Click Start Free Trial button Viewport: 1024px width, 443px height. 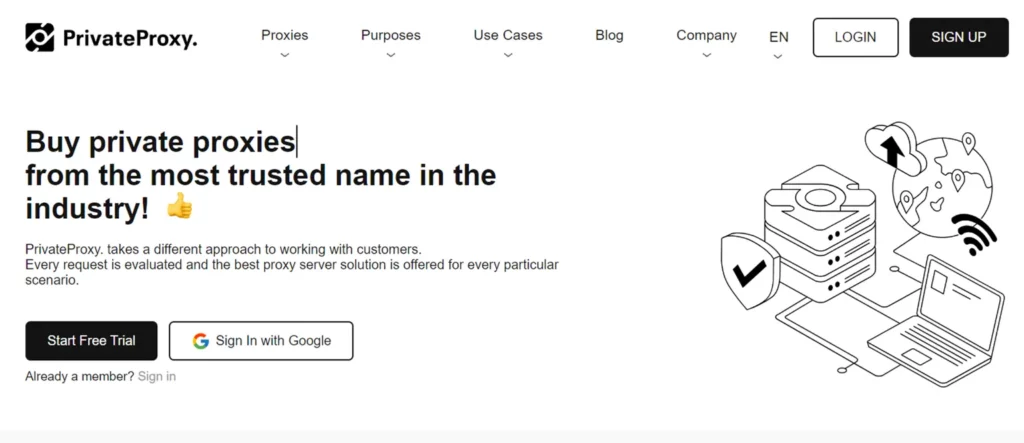point(92,341)
